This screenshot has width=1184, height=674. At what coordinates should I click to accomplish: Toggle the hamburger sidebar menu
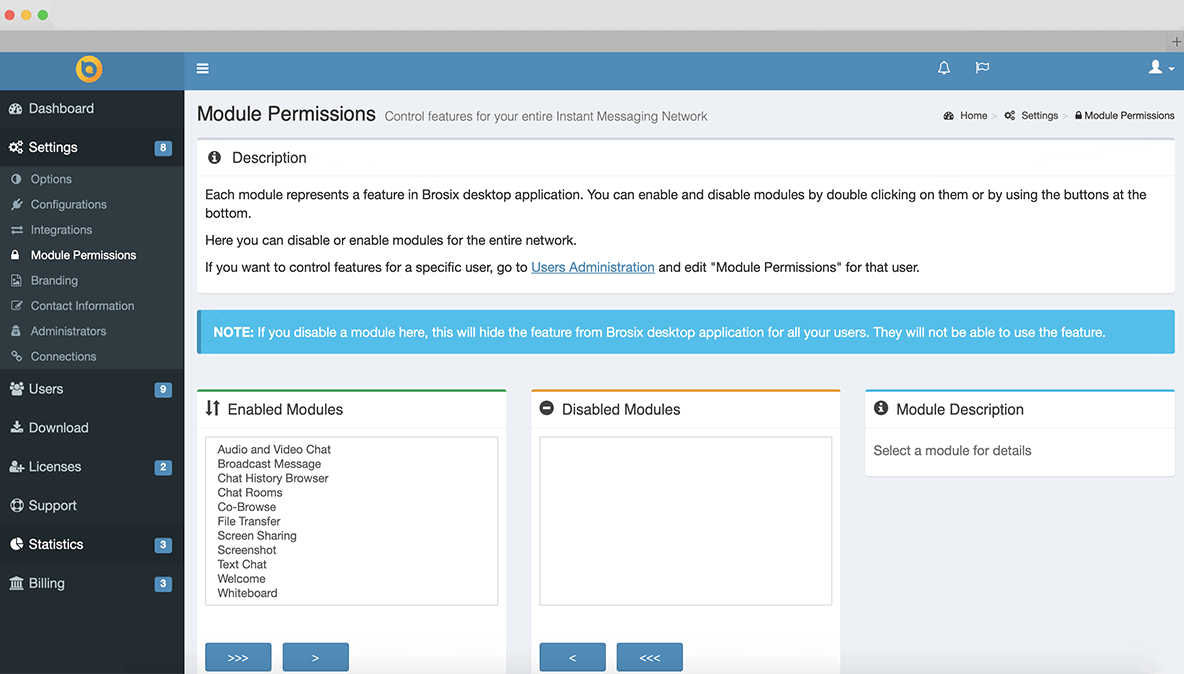click(202, 69)
